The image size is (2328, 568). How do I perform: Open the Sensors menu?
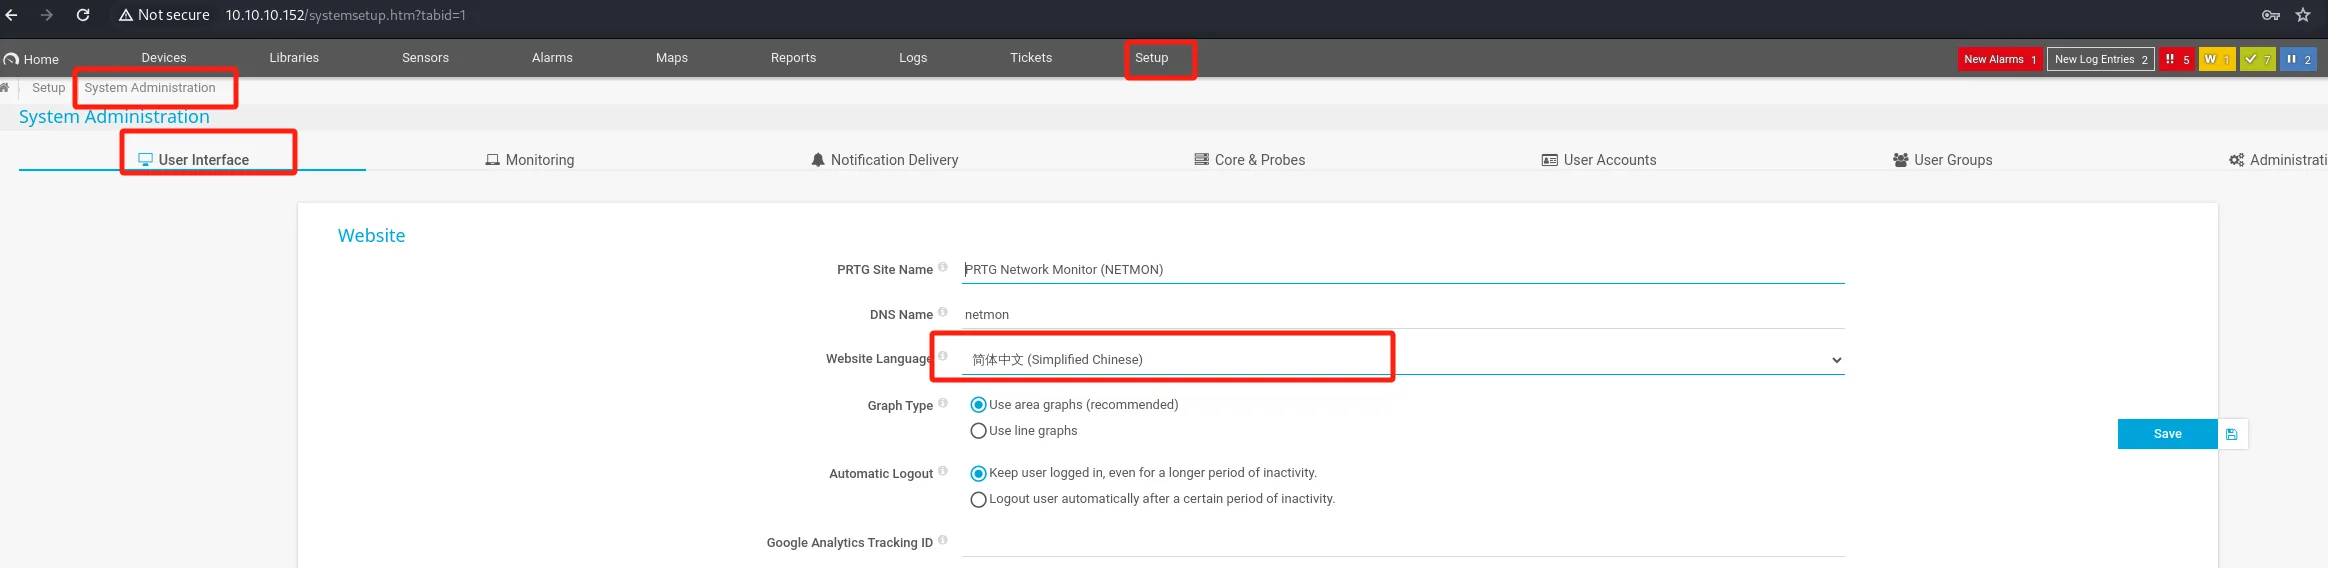[425, 58]
